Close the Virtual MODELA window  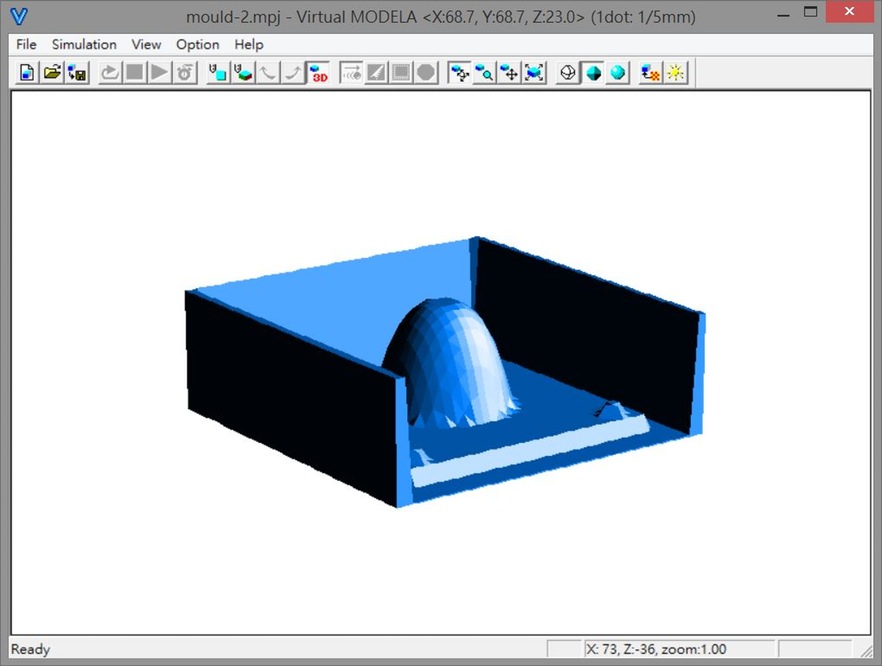coord(849,11)
